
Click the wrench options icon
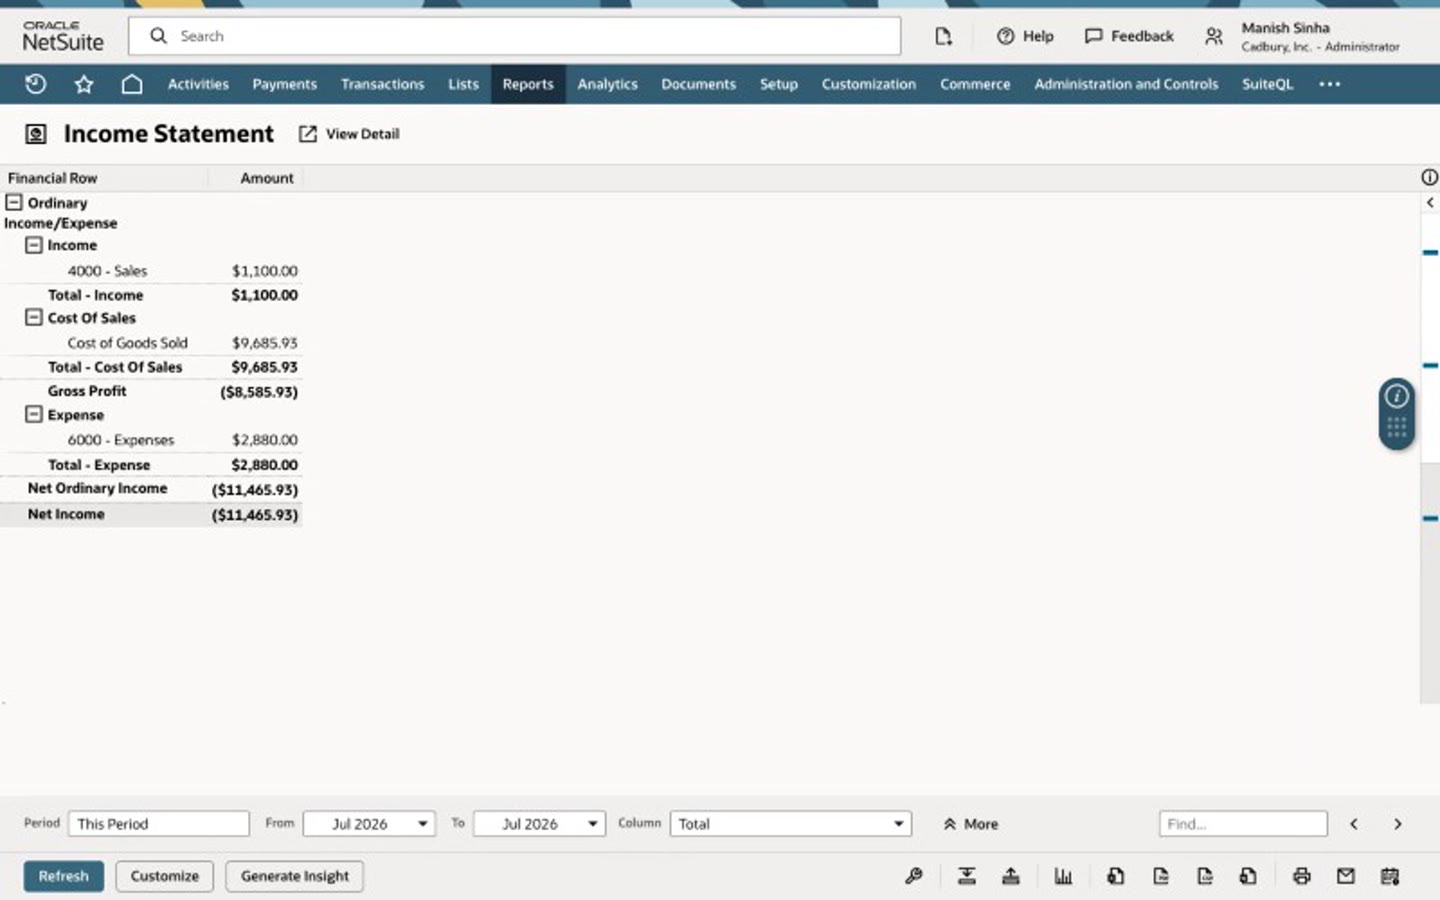coord(913,876)
